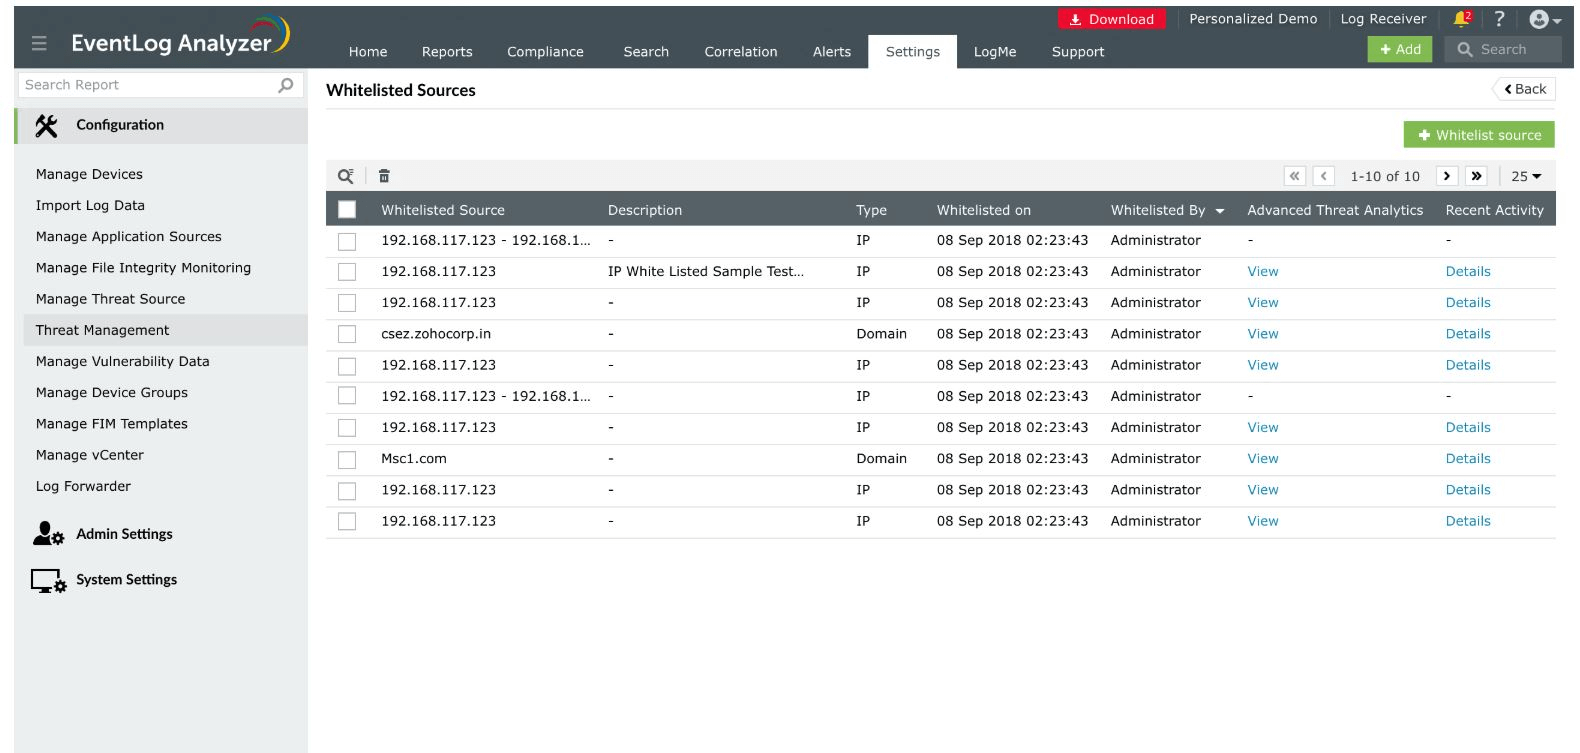Open the notifications bell icon

pyautogui.click(x=1462, y=19)
